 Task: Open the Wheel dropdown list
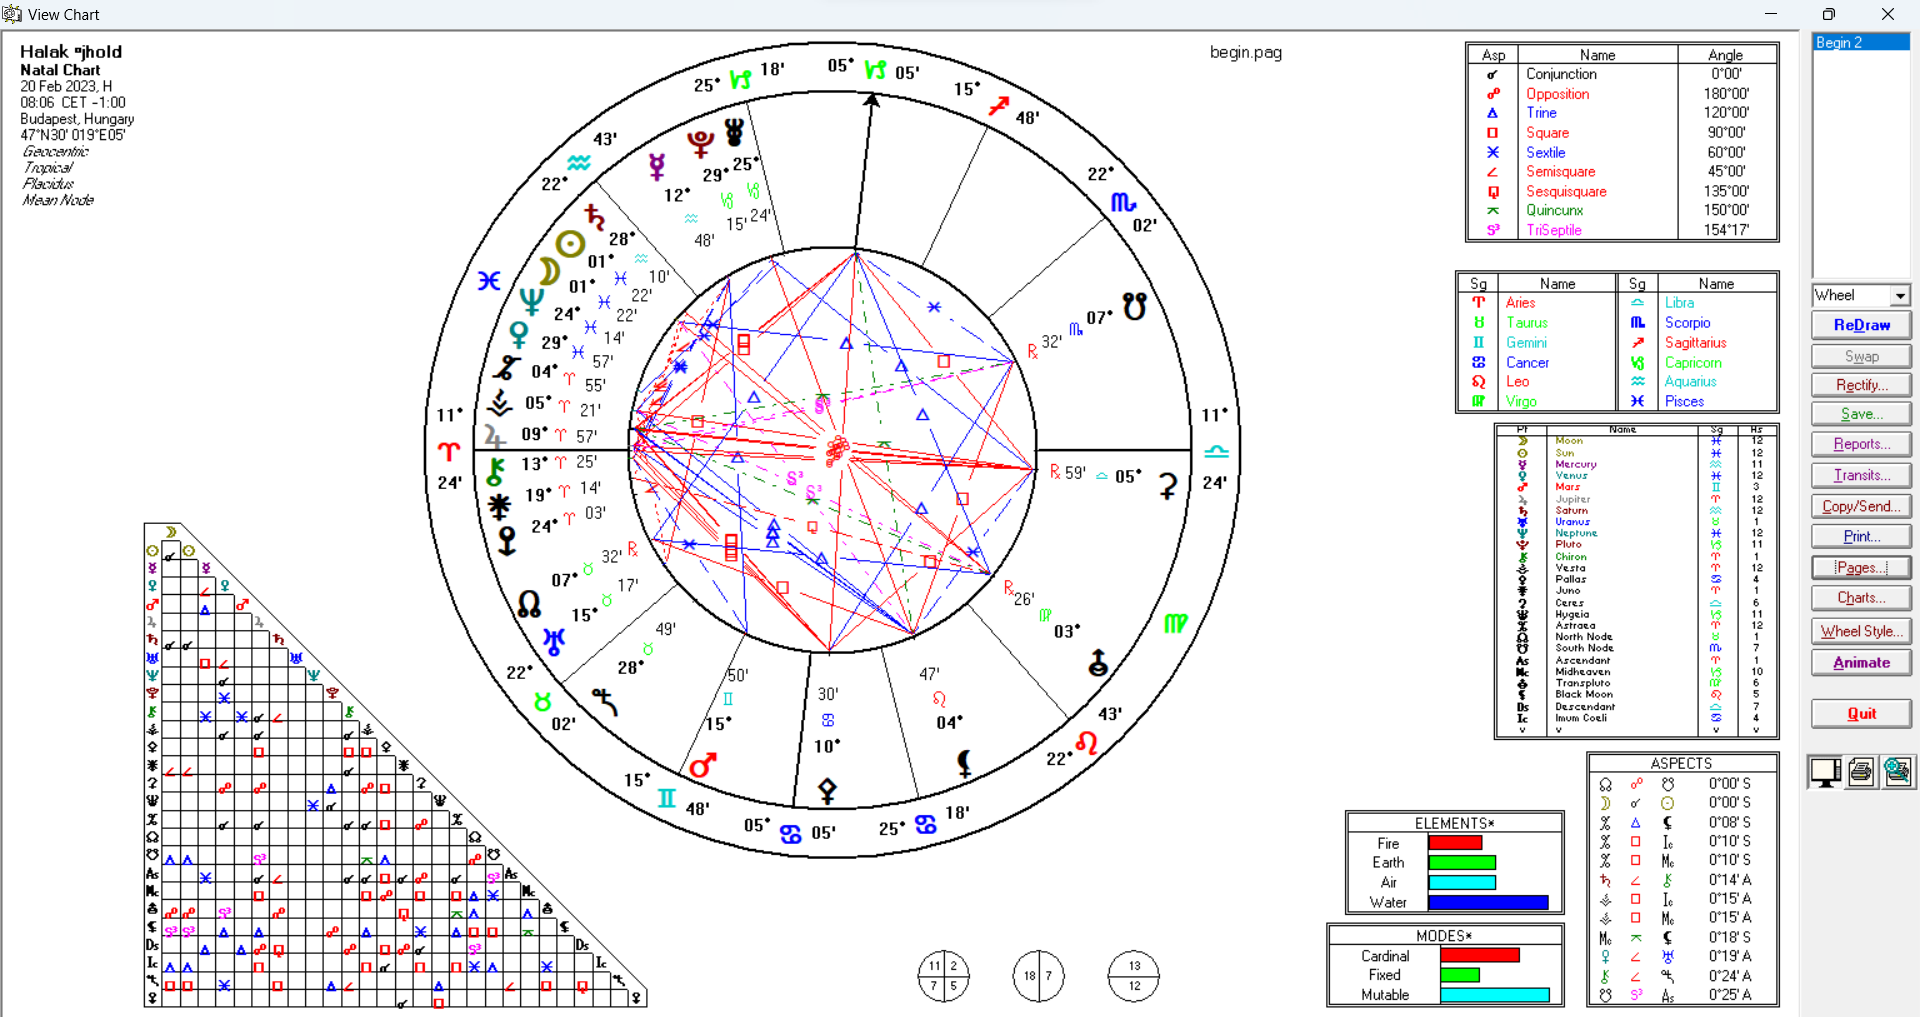[1899, 296]
